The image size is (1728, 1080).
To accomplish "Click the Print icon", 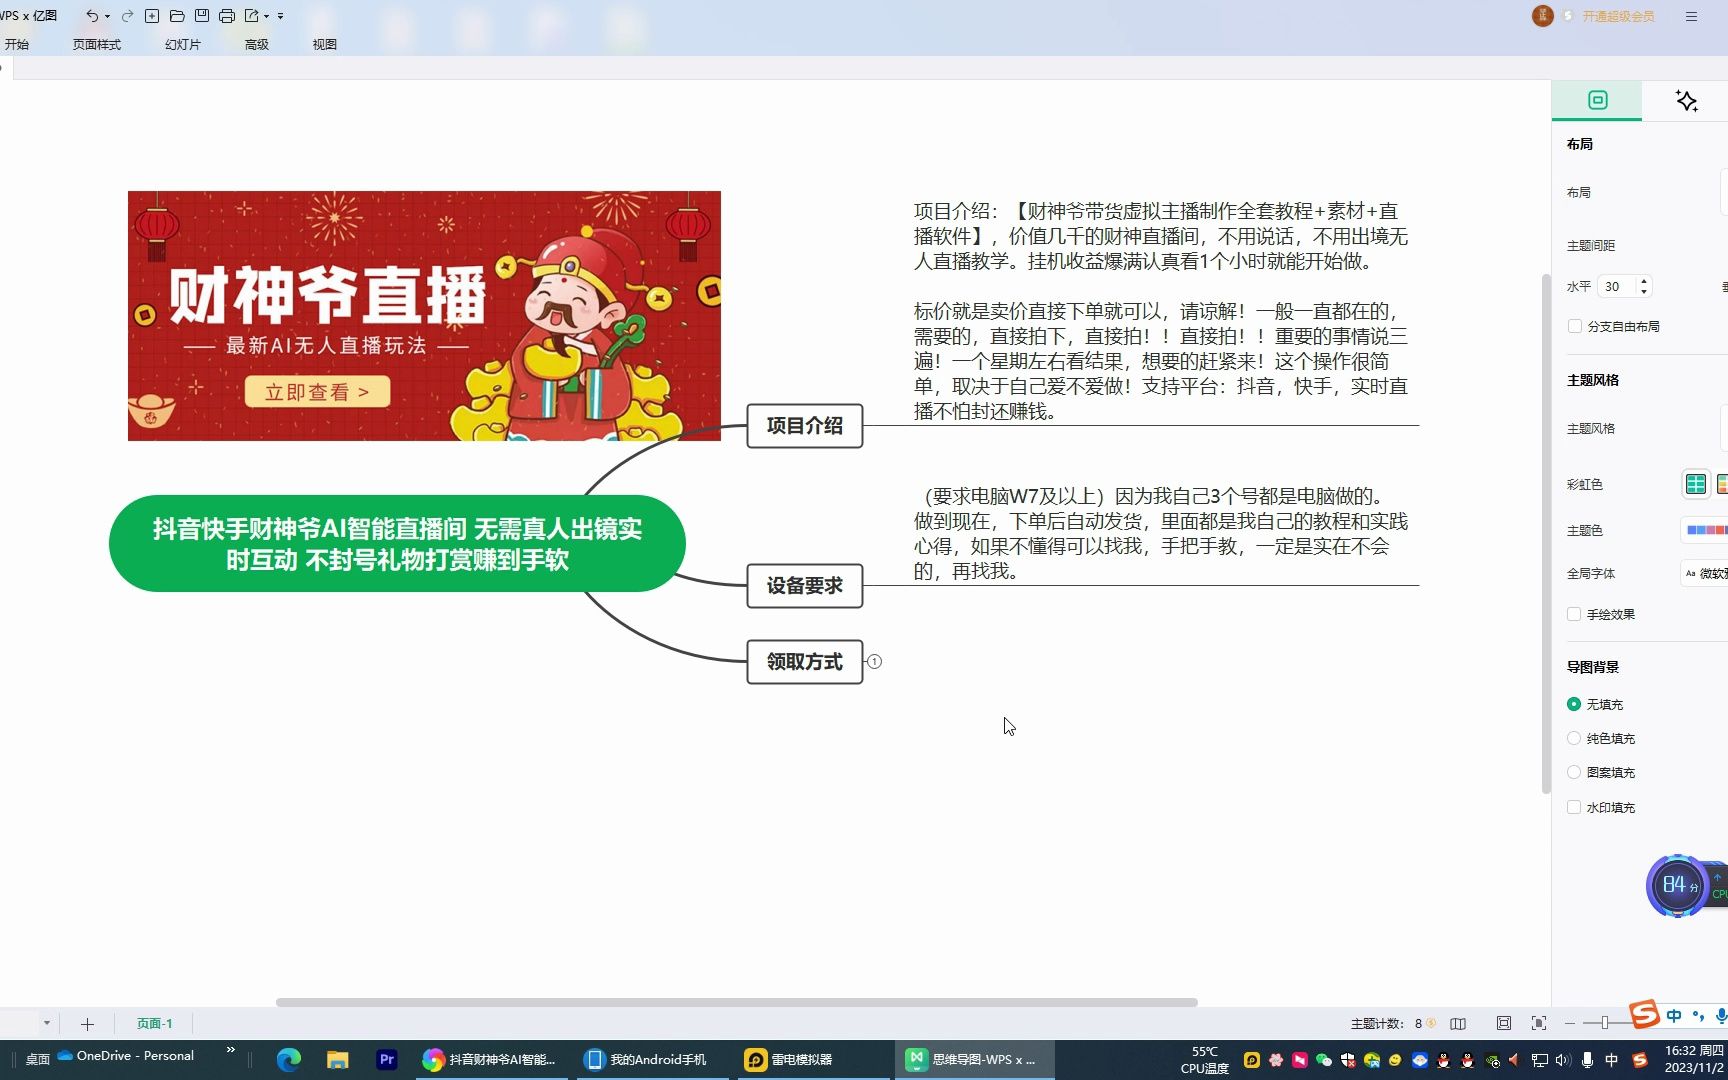I will (227, 16).
